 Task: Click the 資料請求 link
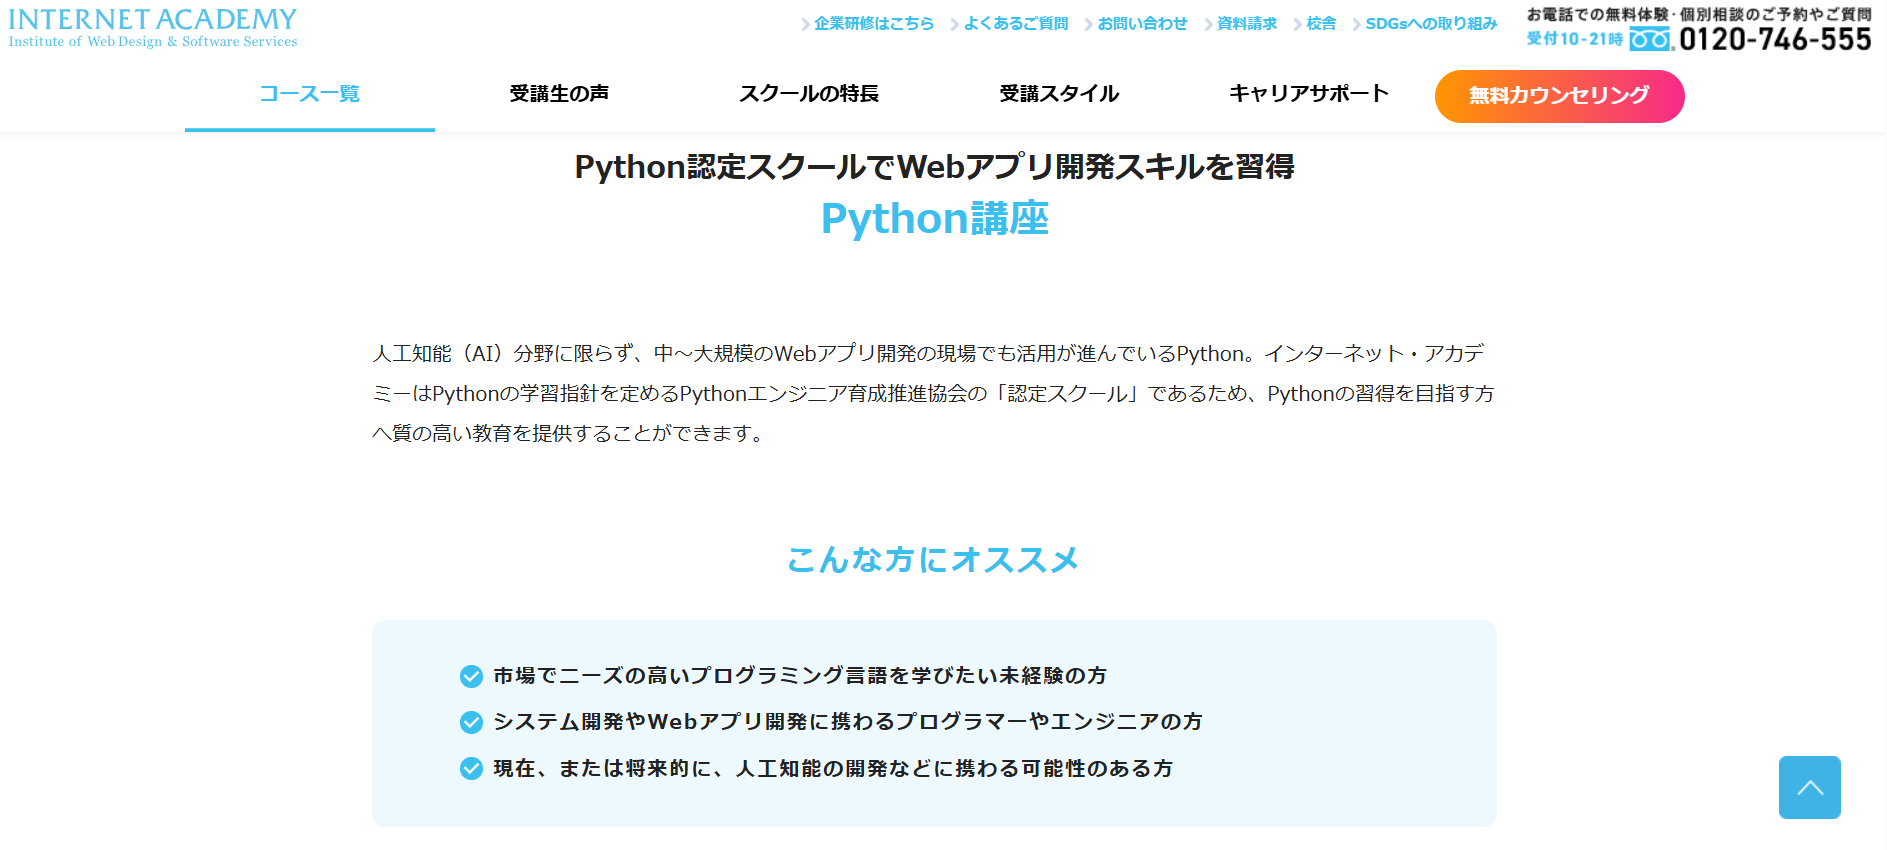pyautogui.click(x=1241, y=23)
